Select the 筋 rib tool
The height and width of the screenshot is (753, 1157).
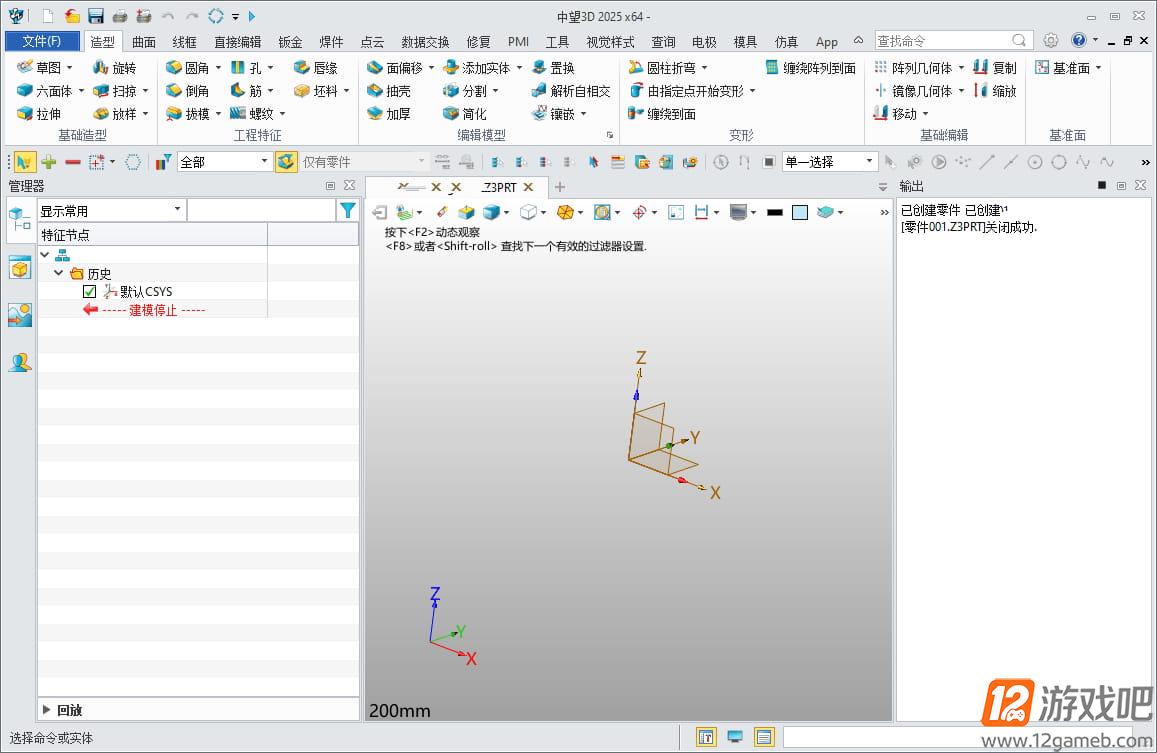(x=246, y=91)
